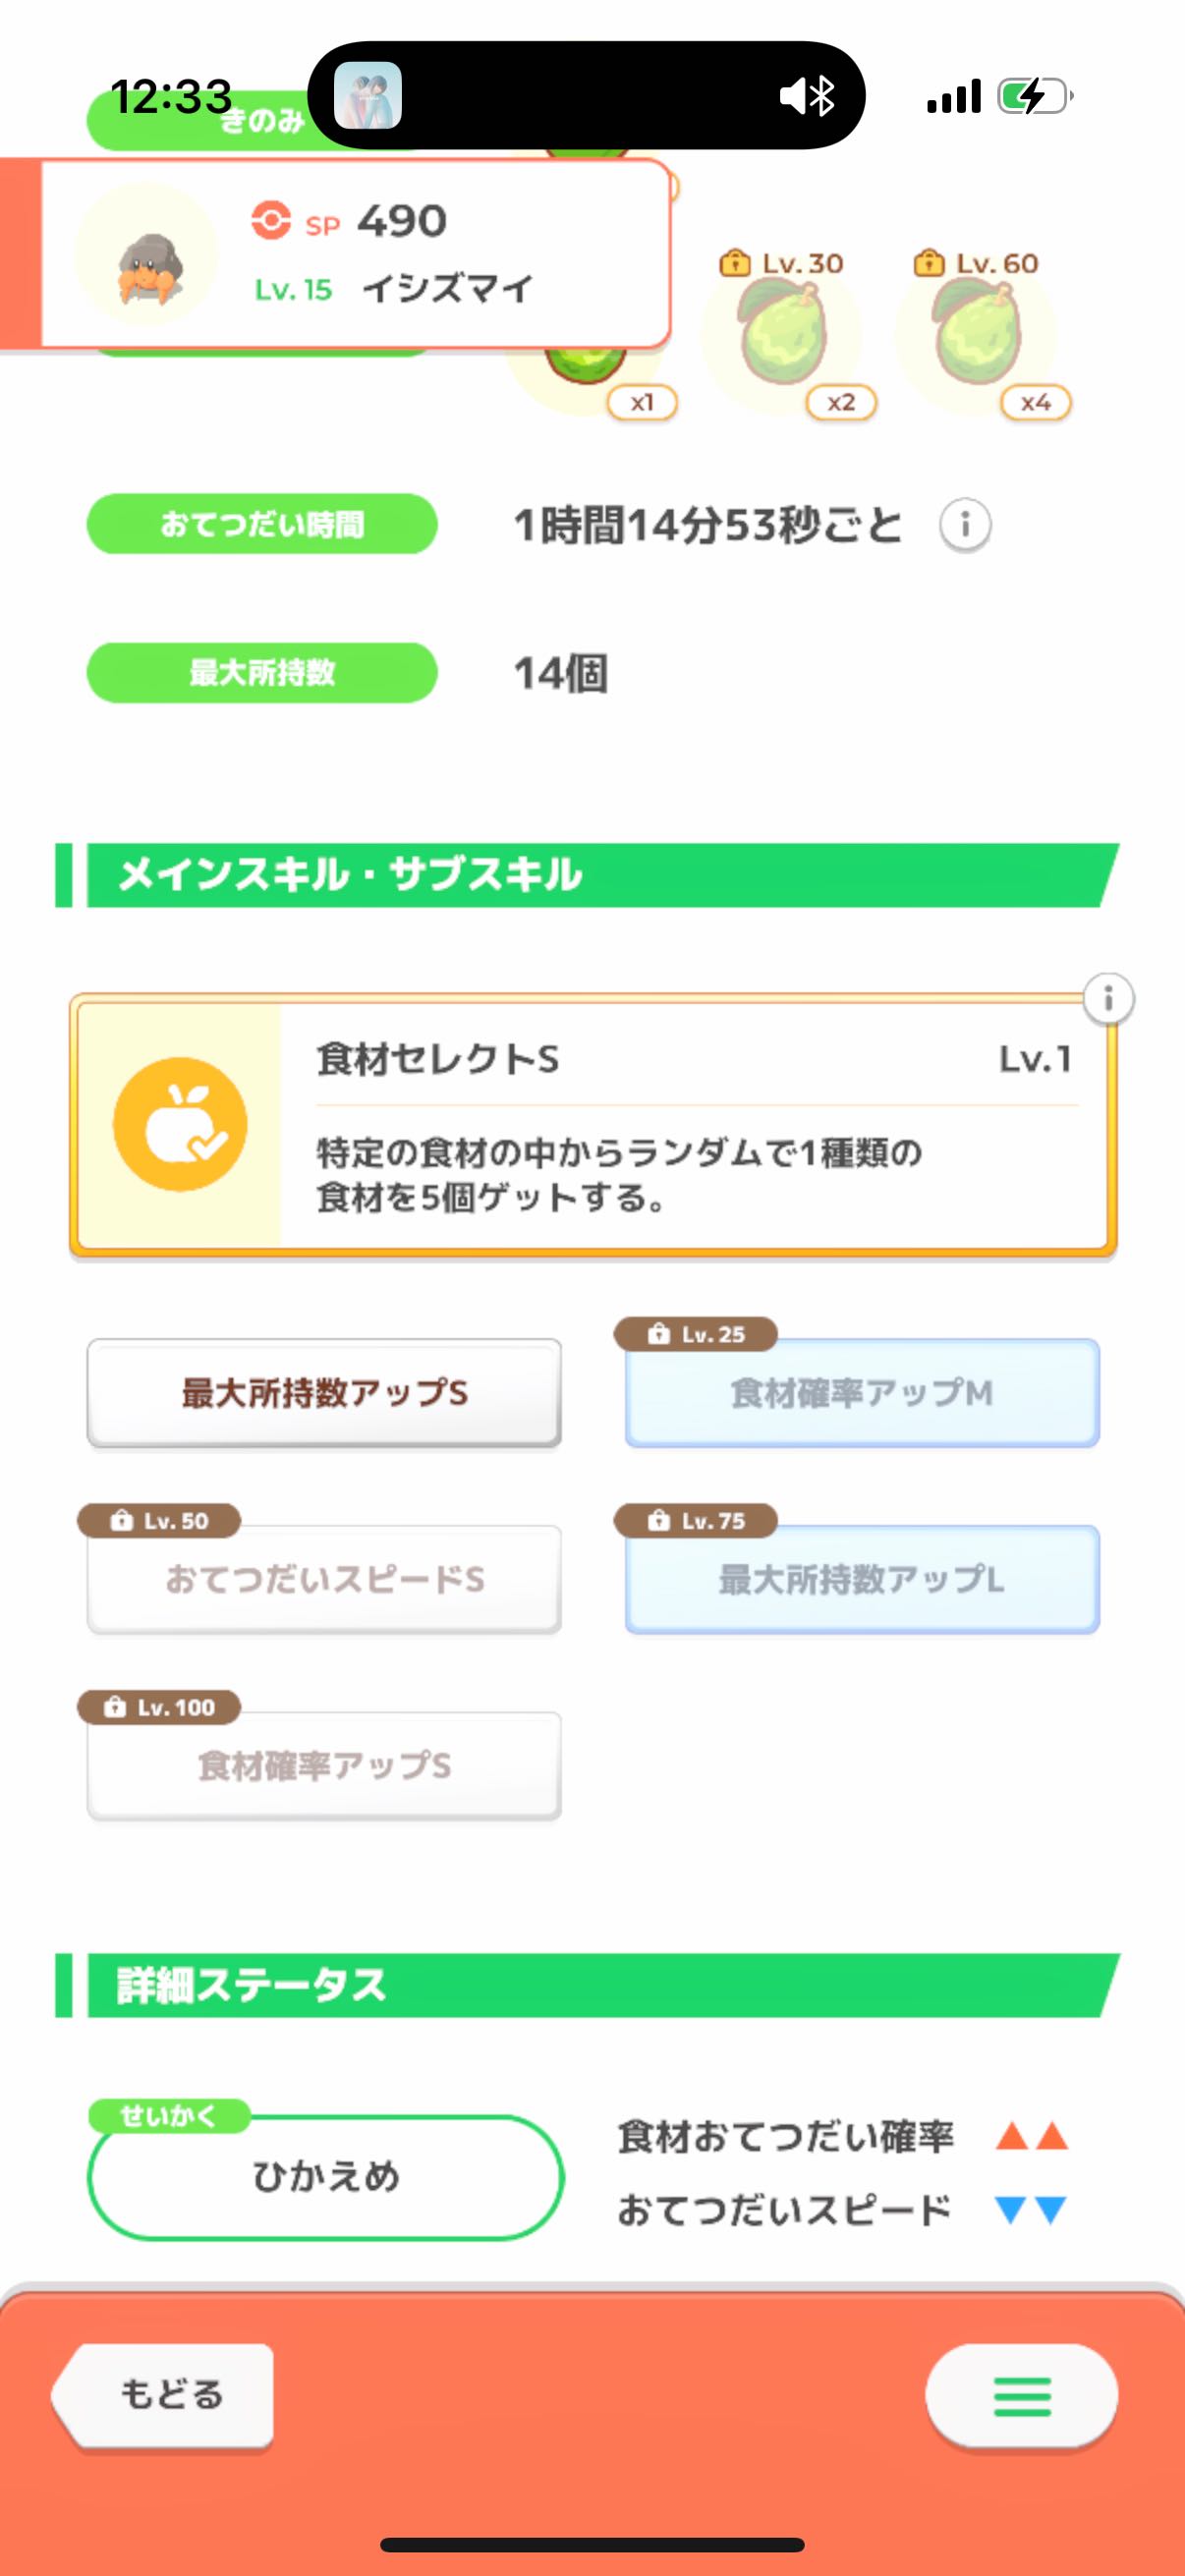
Task: Open info icon on main skill card
Action: point(1108,998)
